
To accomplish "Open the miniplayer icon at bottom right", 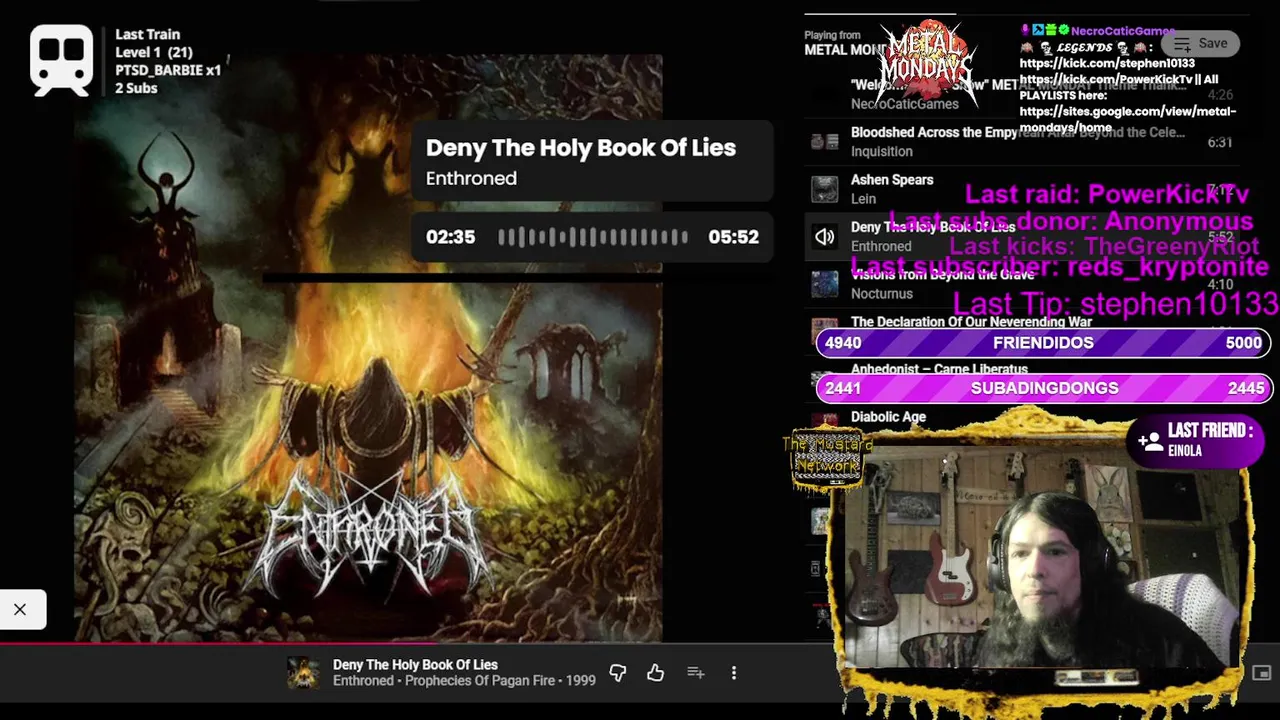I will (x=1262, y=673).
